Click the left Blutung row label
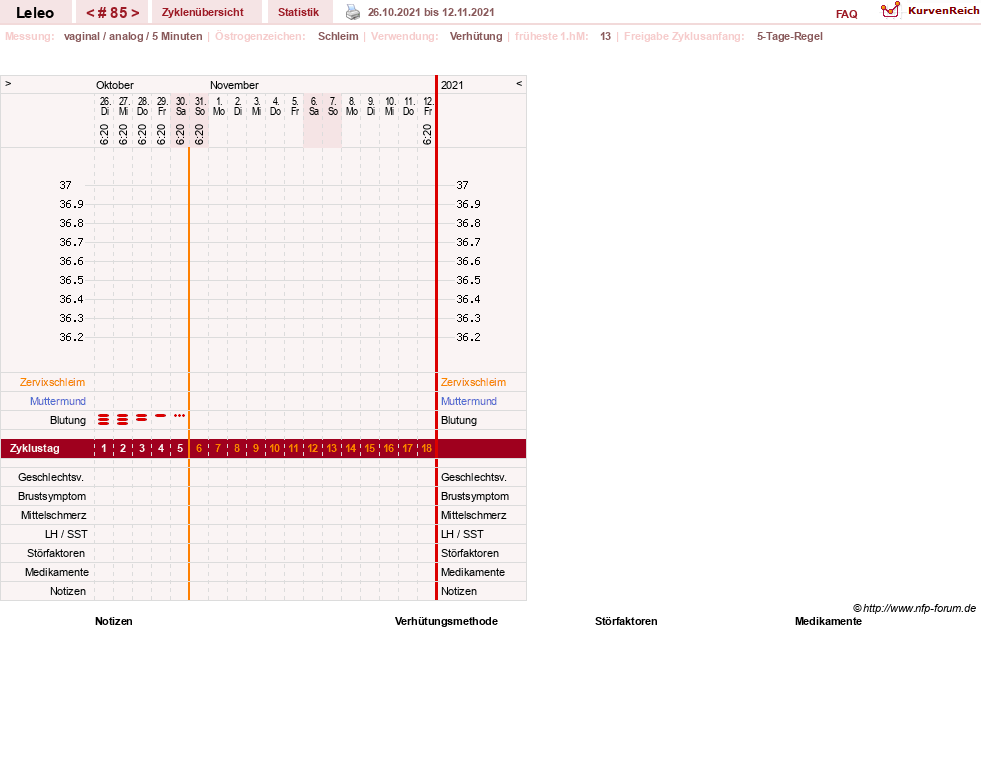Viewport: 981px width, 780px height. (x=68, y=420)
